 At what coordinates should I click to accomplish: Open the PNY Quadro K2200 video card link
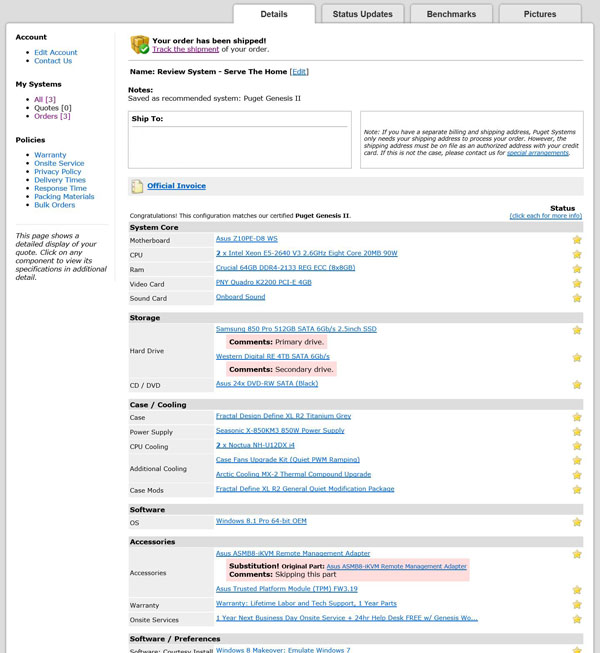coord(264,282)
